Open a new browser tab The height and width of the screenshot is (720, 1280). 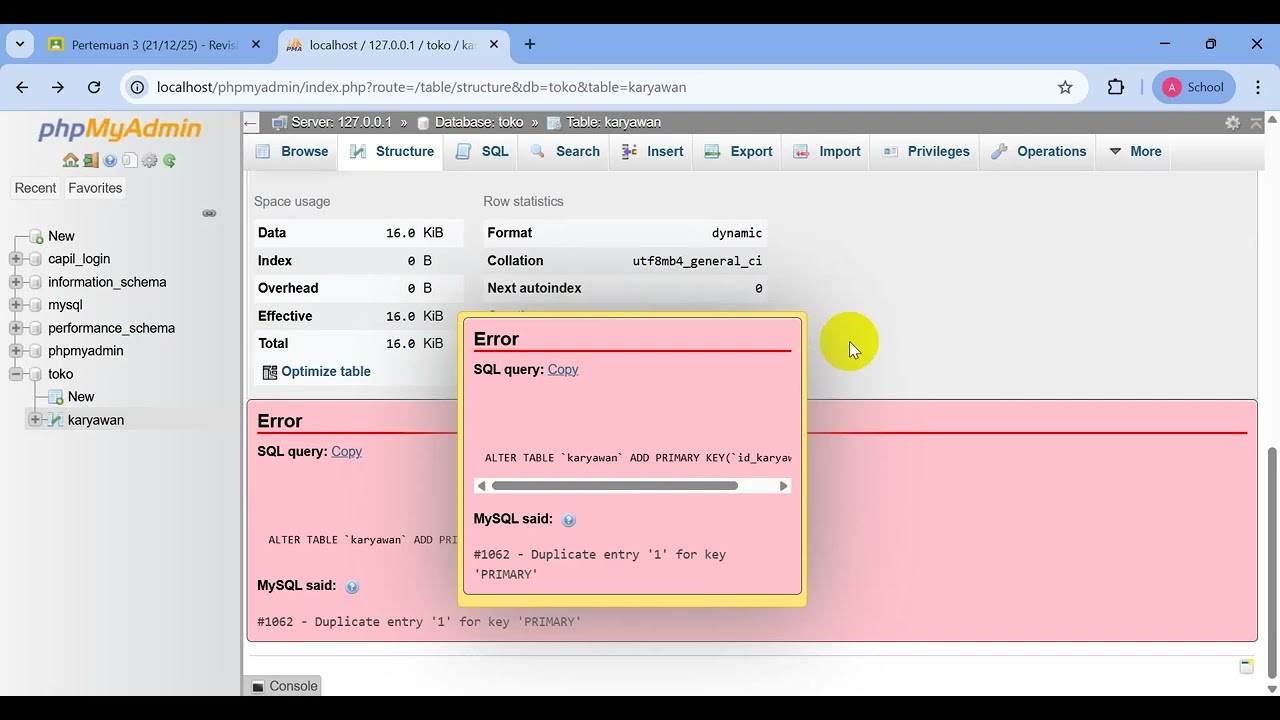[x=530, y=44]
